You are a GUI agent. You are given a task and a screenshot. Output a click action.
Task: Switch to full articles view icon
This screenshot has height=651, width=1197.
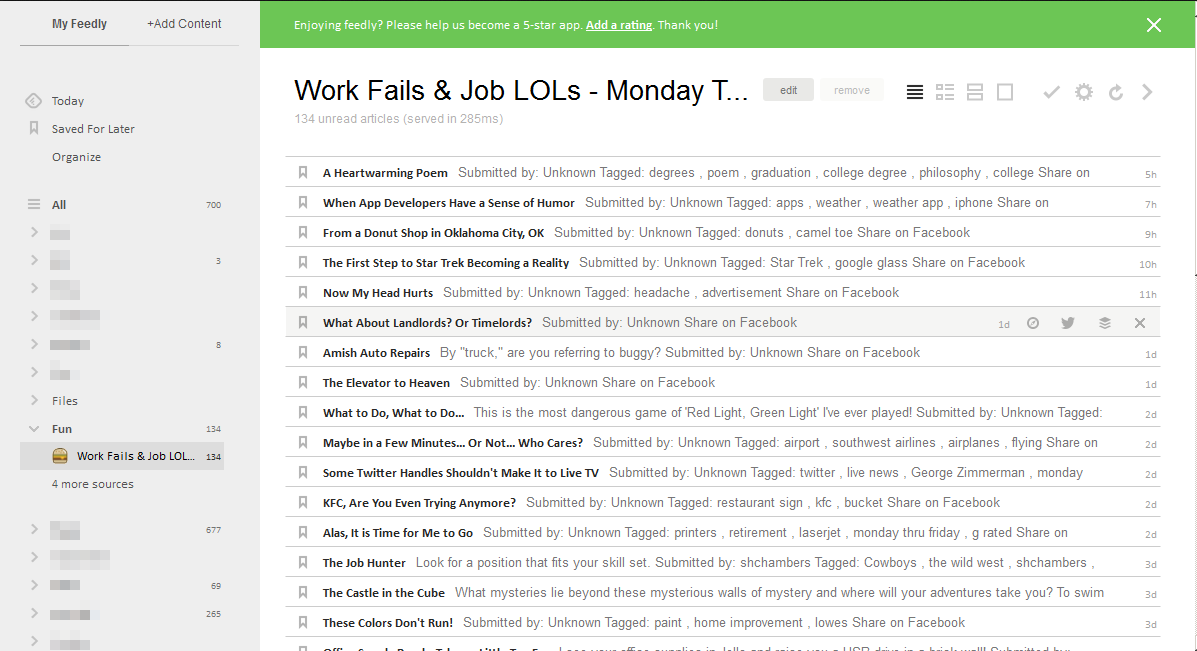[x=1005, y=92]
